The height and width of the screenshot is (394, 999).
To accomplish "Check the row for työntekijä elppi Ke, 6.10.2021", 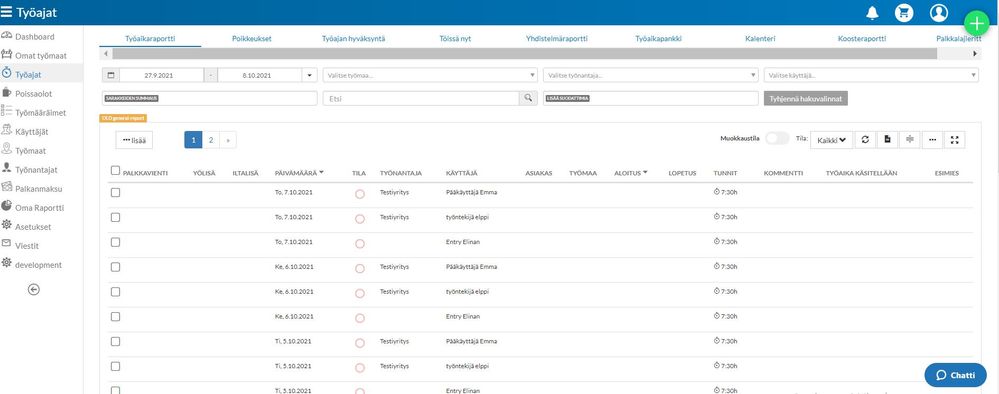I will click(x=115, y=291).
